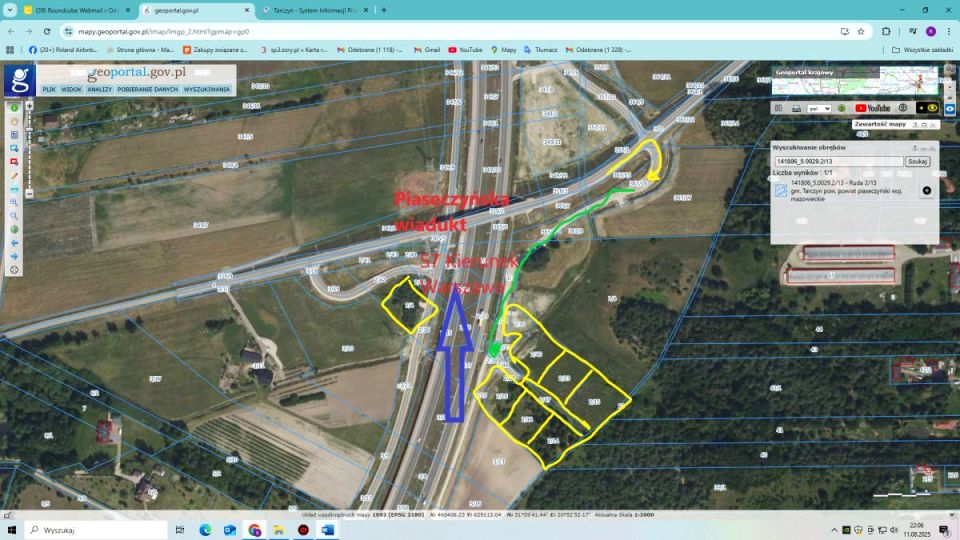
Task: Click the geoportal logo home icon
Action: click(x=20, y=80)
